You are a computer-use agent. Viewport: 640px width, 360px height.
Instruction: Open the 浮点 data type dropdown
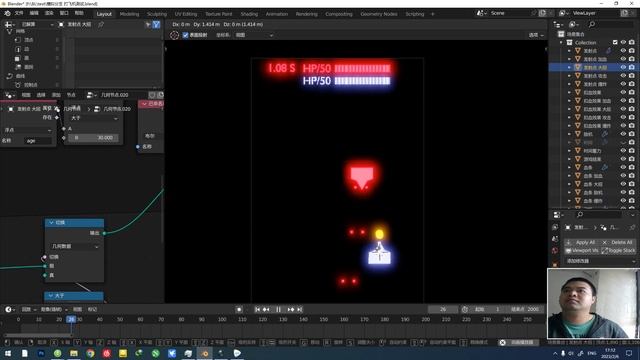point(27,130)
